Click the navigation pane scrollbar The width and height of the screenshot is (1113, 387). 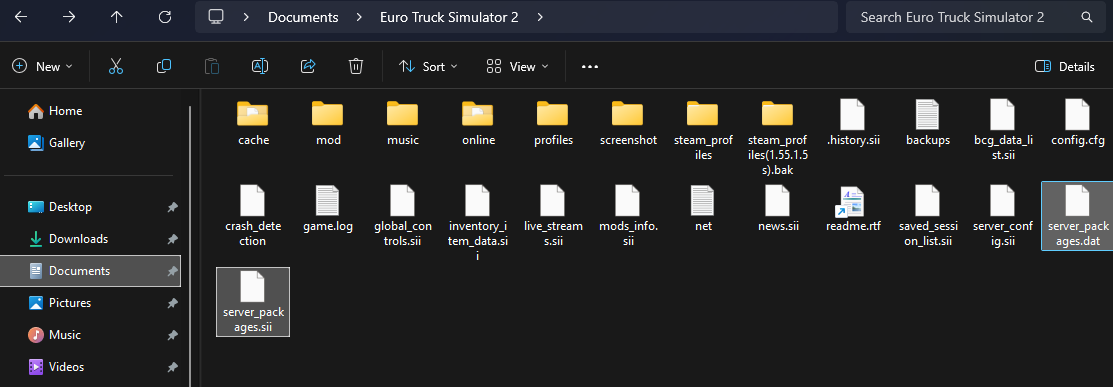(190, 245)
